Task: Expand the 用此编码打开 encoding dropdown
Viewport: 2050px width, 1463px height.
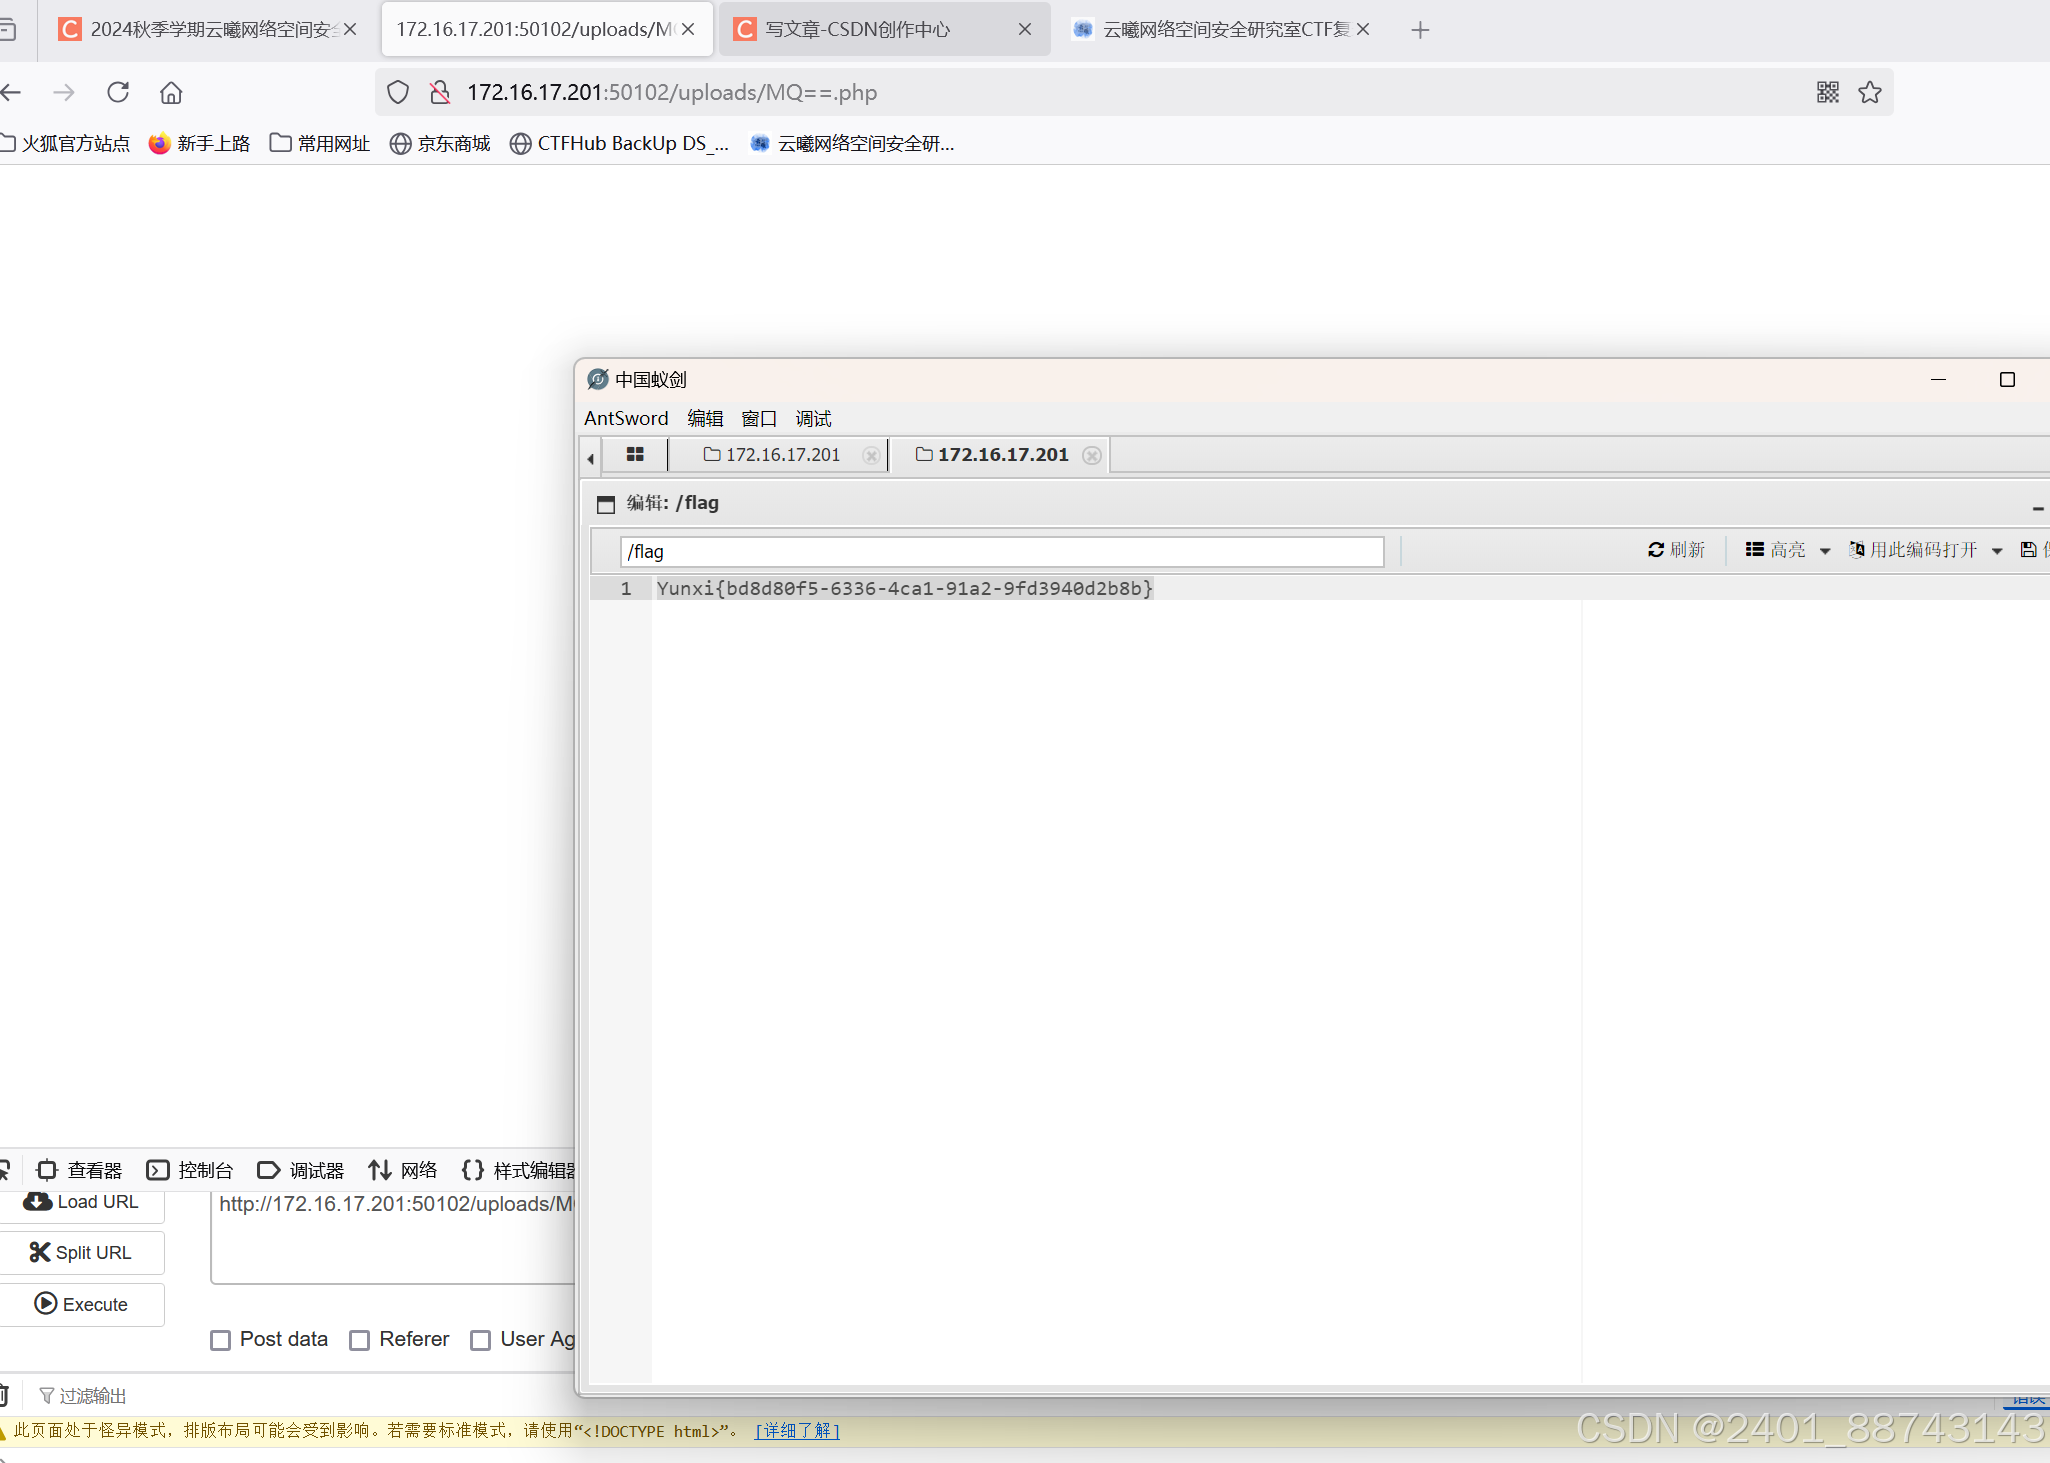Action: (x=1996, y=551)
